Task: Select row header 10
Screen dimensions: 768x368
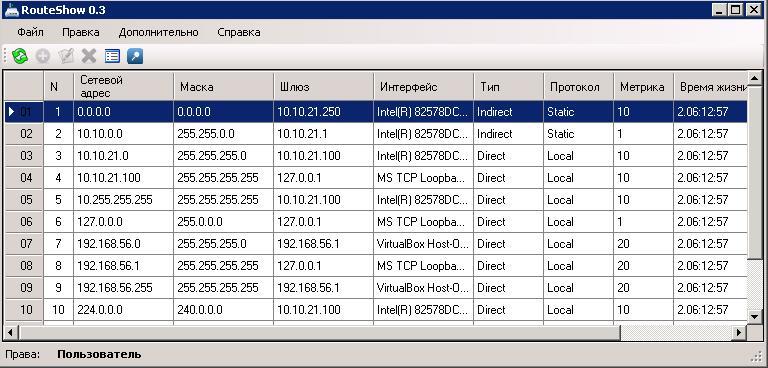Action: (x=24, y=310)
